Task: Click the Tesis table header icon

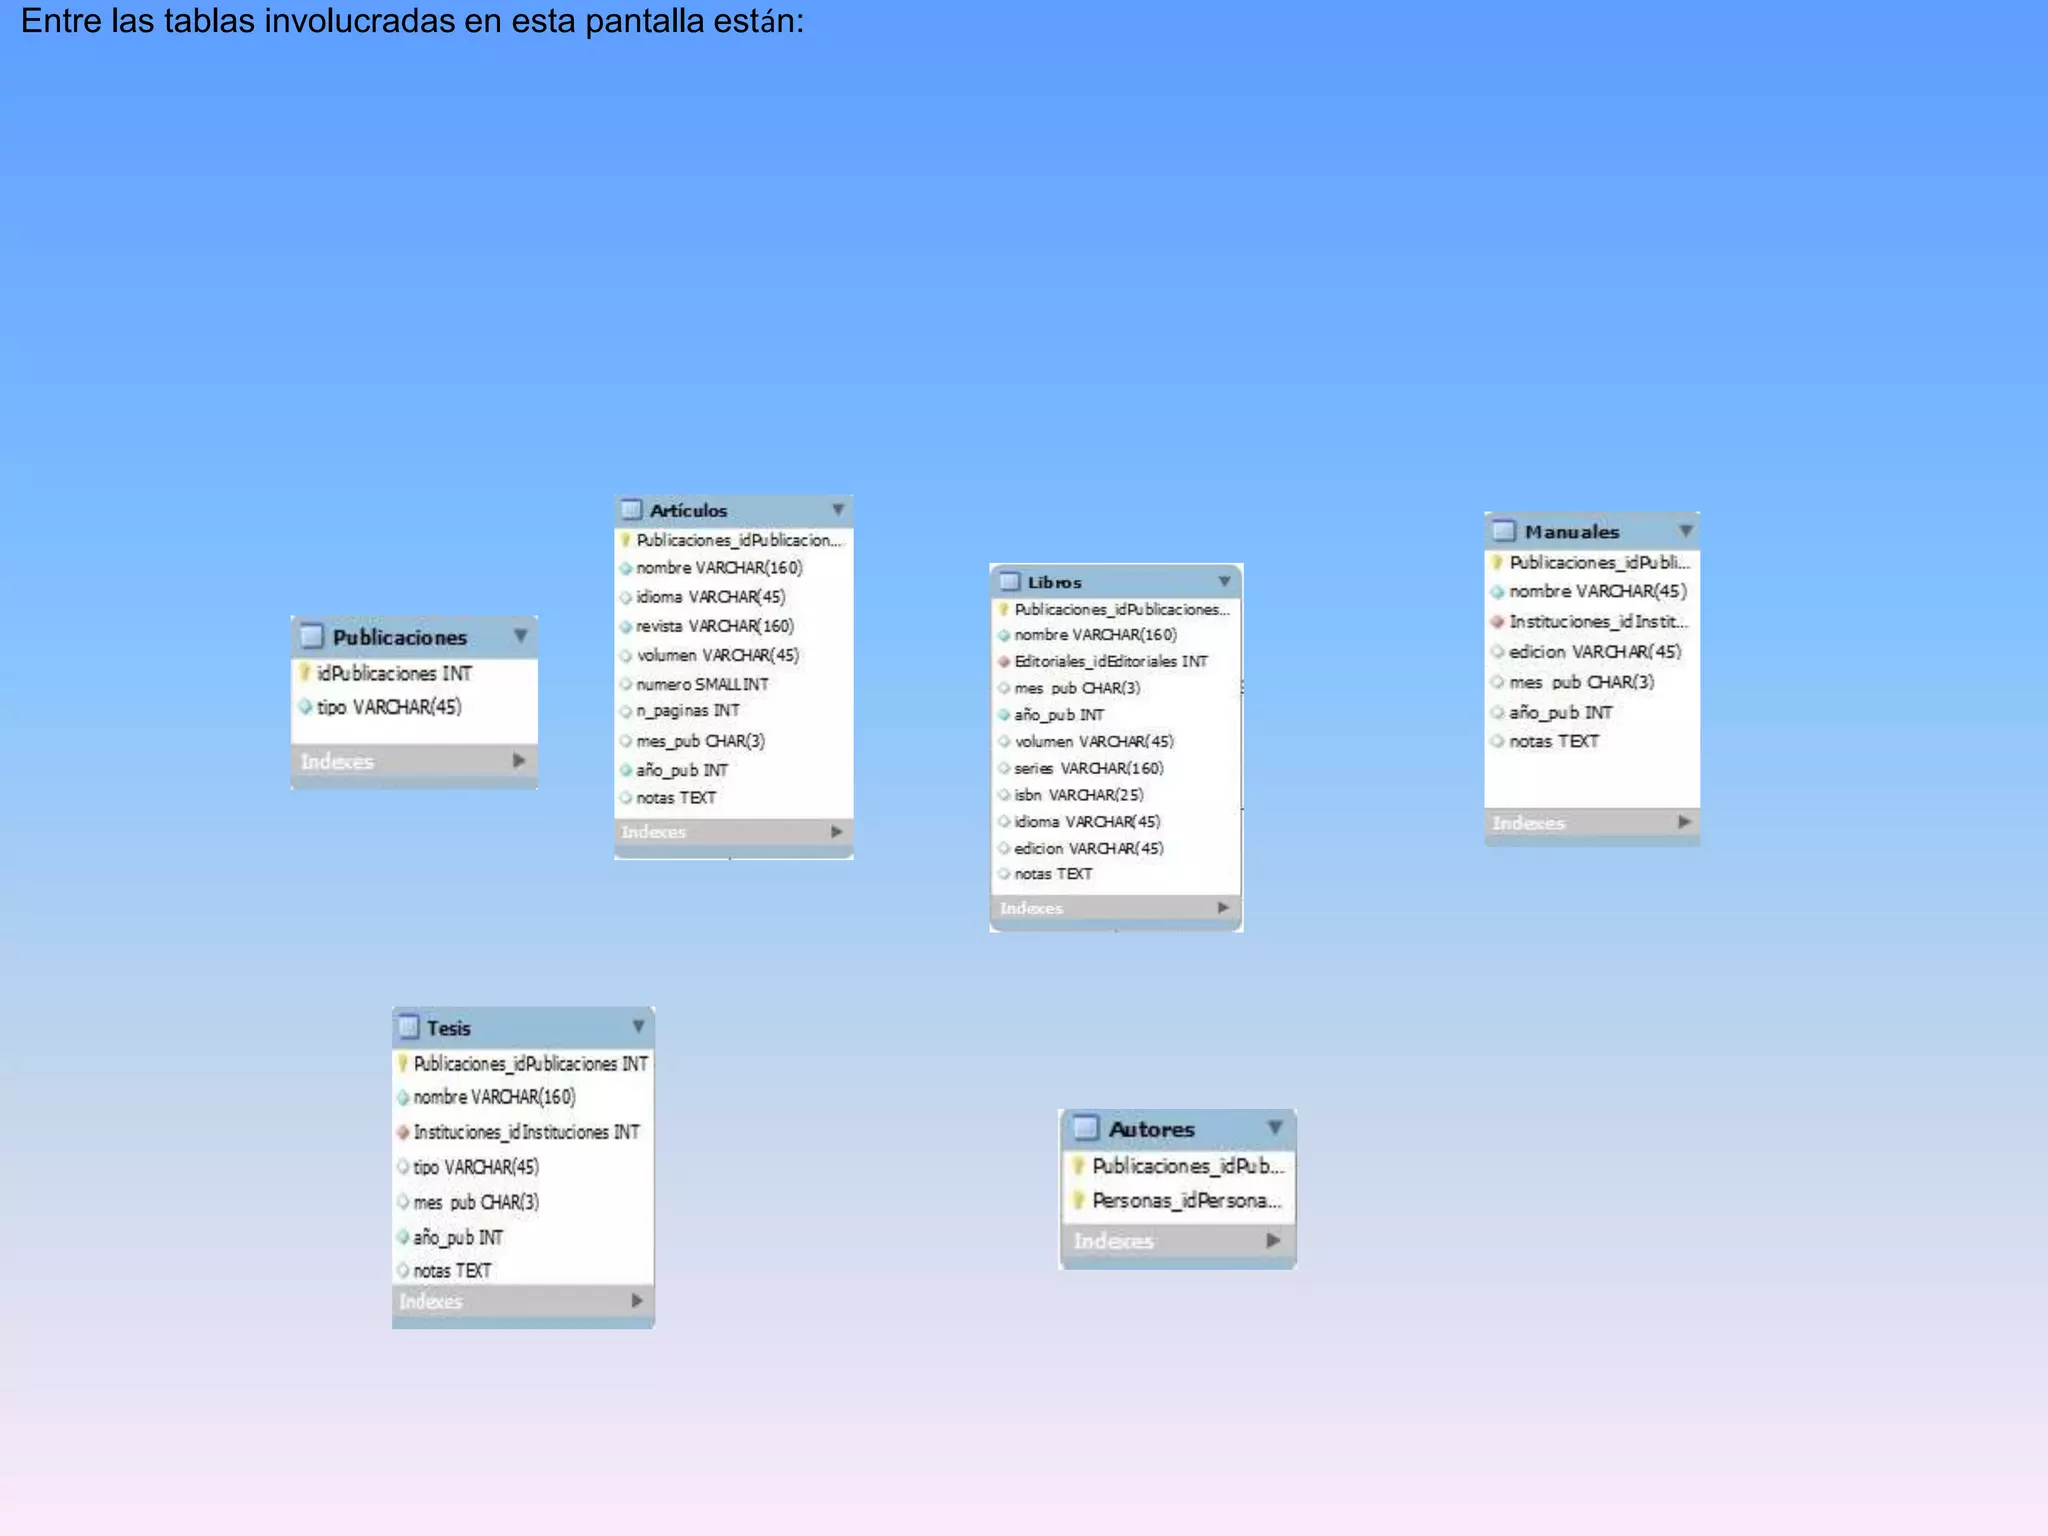Action: 408,1028
